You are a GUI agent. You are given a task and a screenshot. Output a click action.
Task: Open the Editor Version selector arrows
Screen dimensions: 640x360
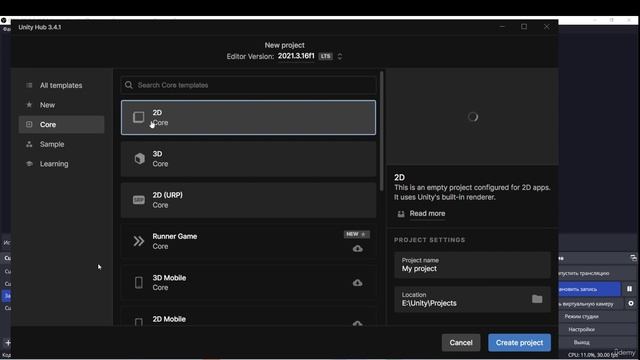(x=340, y=56)
